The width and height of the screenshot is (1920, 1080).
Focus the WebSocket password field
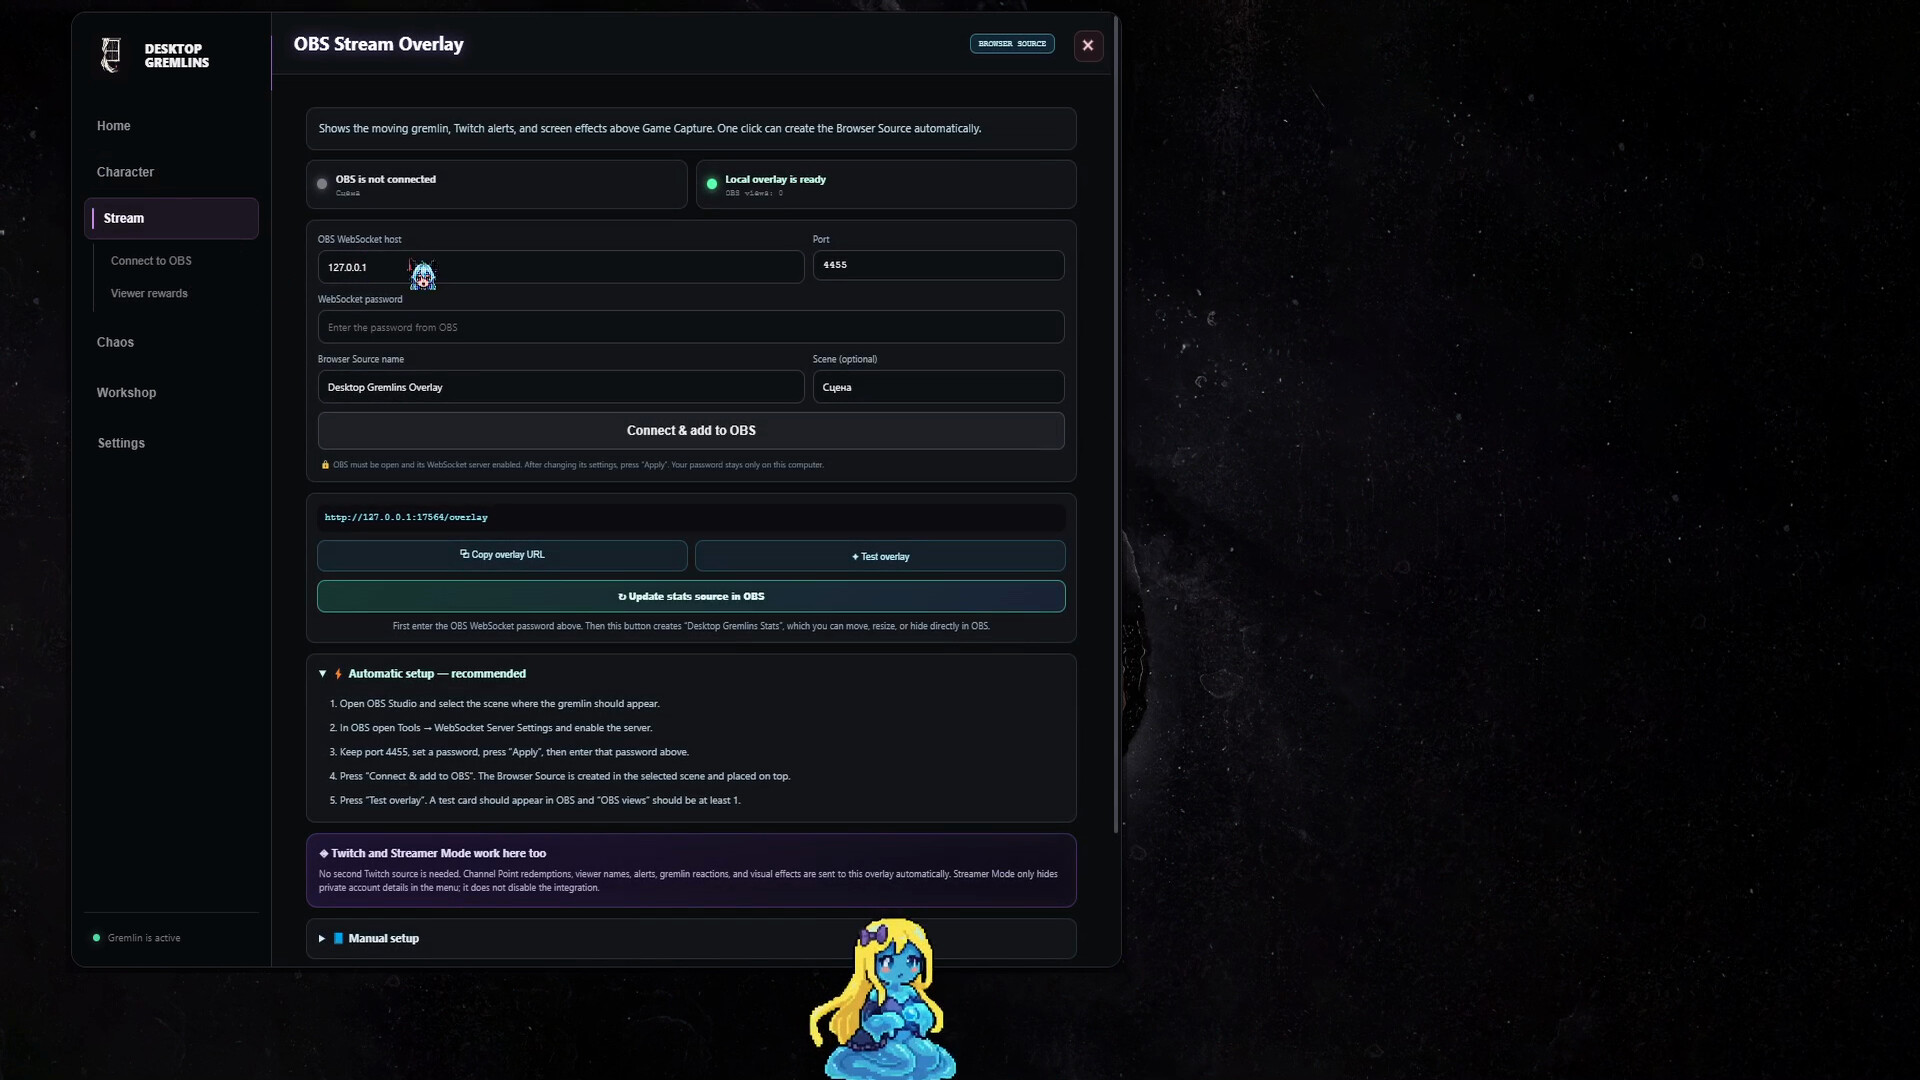(691, 327)
